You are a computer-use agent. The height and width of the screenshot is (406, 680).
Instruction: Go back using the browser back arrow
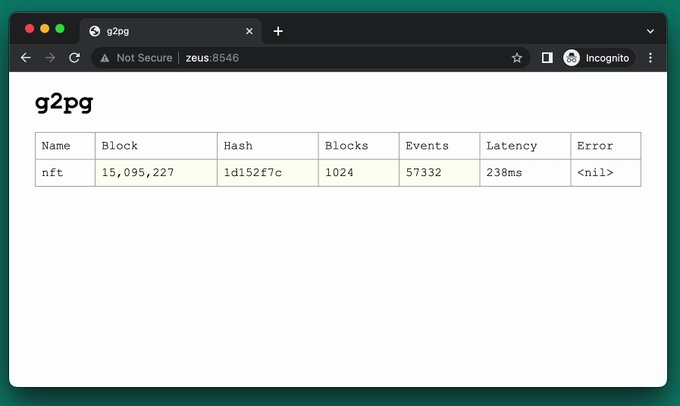(x=26, y=58)
